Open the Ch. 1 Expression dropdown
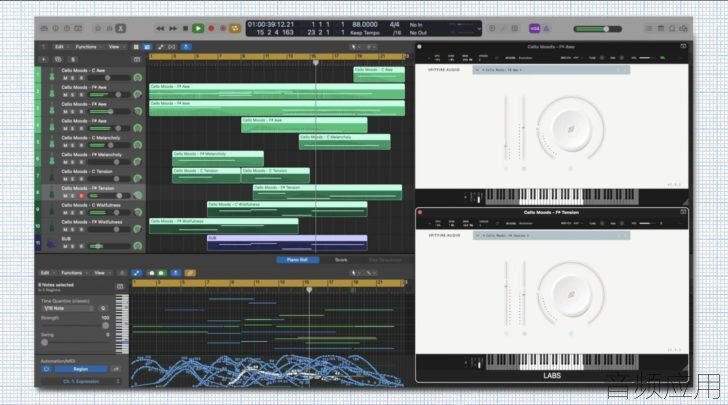Screen dimensions: 728x405 [x=81, y=381]
